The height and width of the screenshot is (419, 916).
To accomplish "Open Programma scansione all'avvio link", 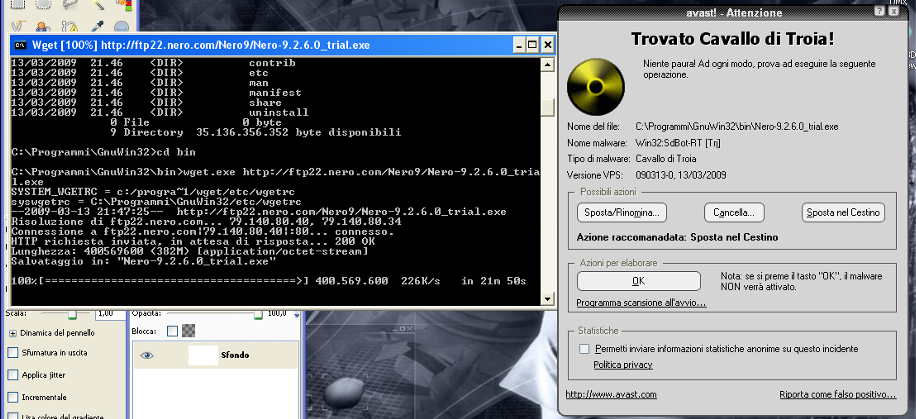I will point(641,303).
